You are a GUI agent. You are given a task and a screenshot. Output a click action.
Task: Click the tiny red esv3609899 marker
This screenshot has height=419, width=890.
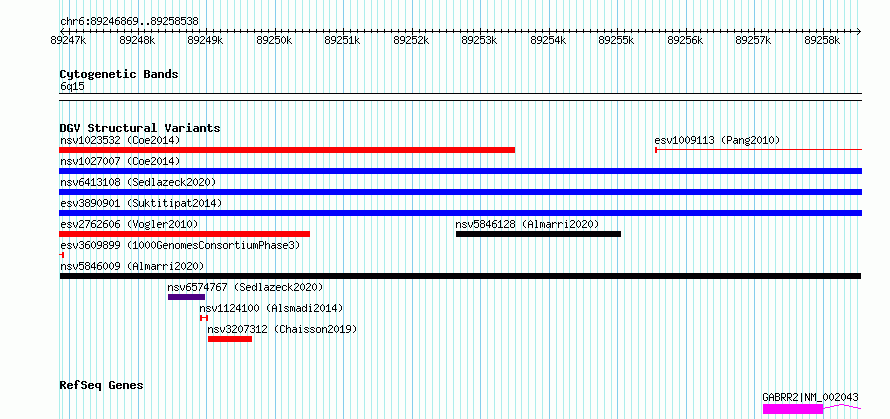[x=62, y=255]
